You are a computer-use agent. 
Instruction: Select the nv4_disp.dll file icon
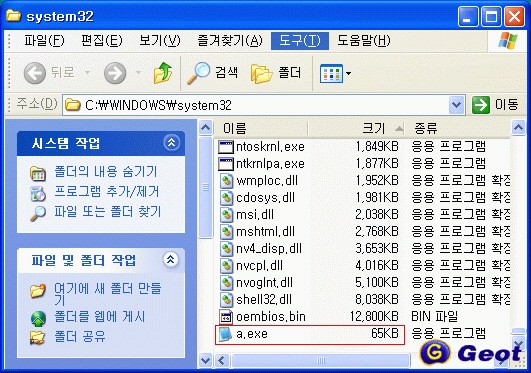(226, 248)
